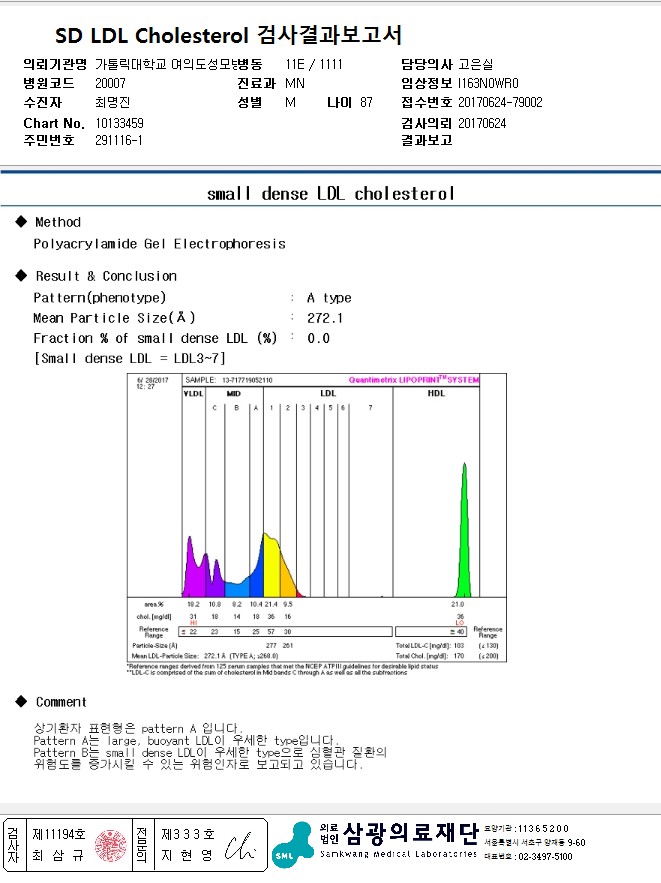The width and height of the screenshot is (661, 883).
Task: Click the yellow LDL band in chart
Action: [271, 566]
